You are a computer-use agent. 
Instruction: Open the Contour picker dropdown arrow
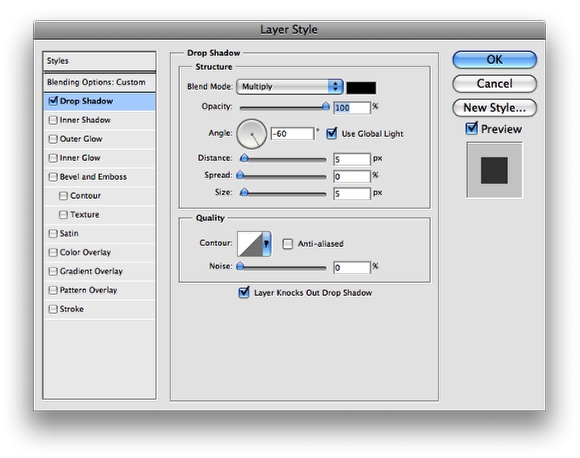(x=267, y=244)
